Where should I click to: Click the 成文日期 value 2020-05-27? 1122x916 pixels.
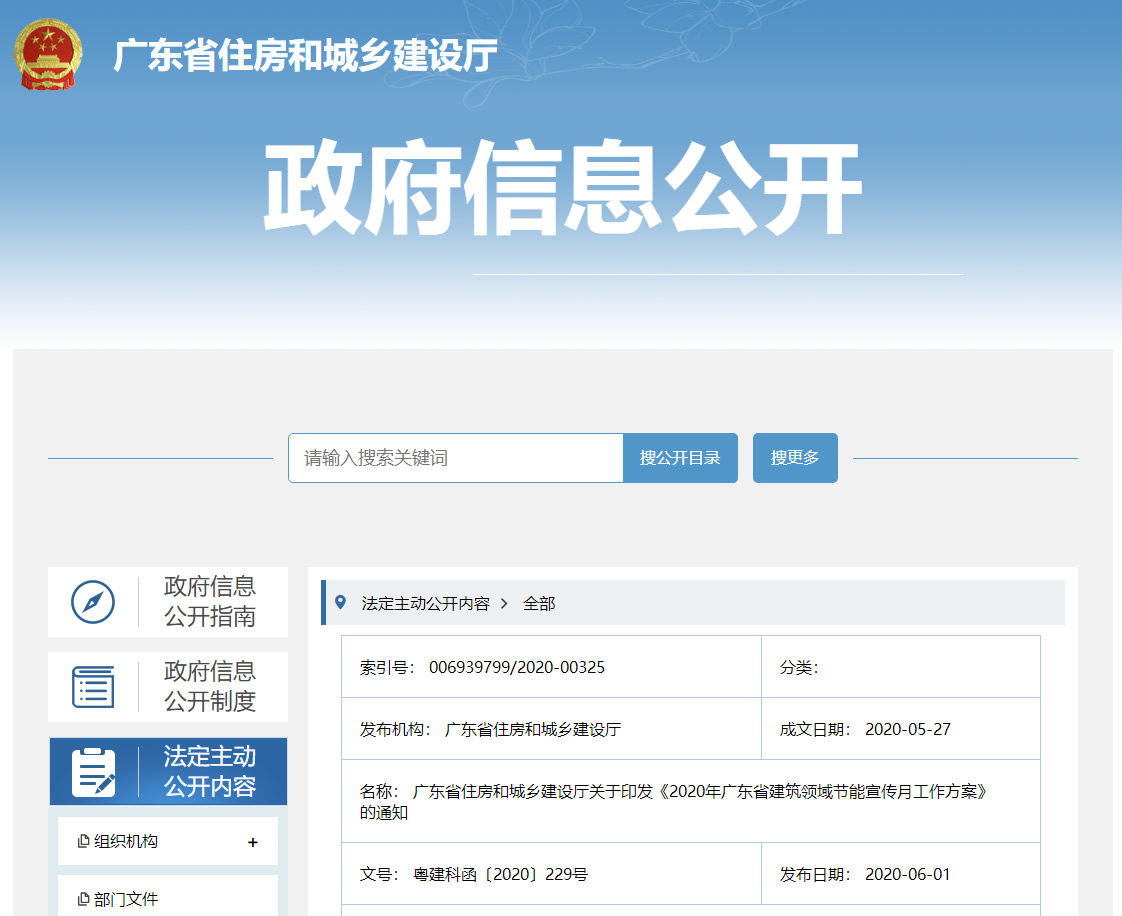click(908, 729)
